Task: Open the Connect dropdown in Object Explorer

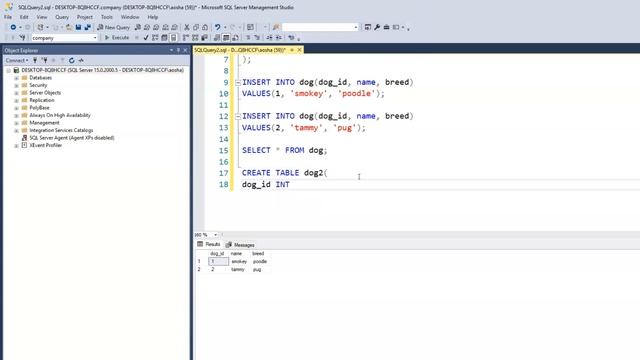Action: click(17, 60)
